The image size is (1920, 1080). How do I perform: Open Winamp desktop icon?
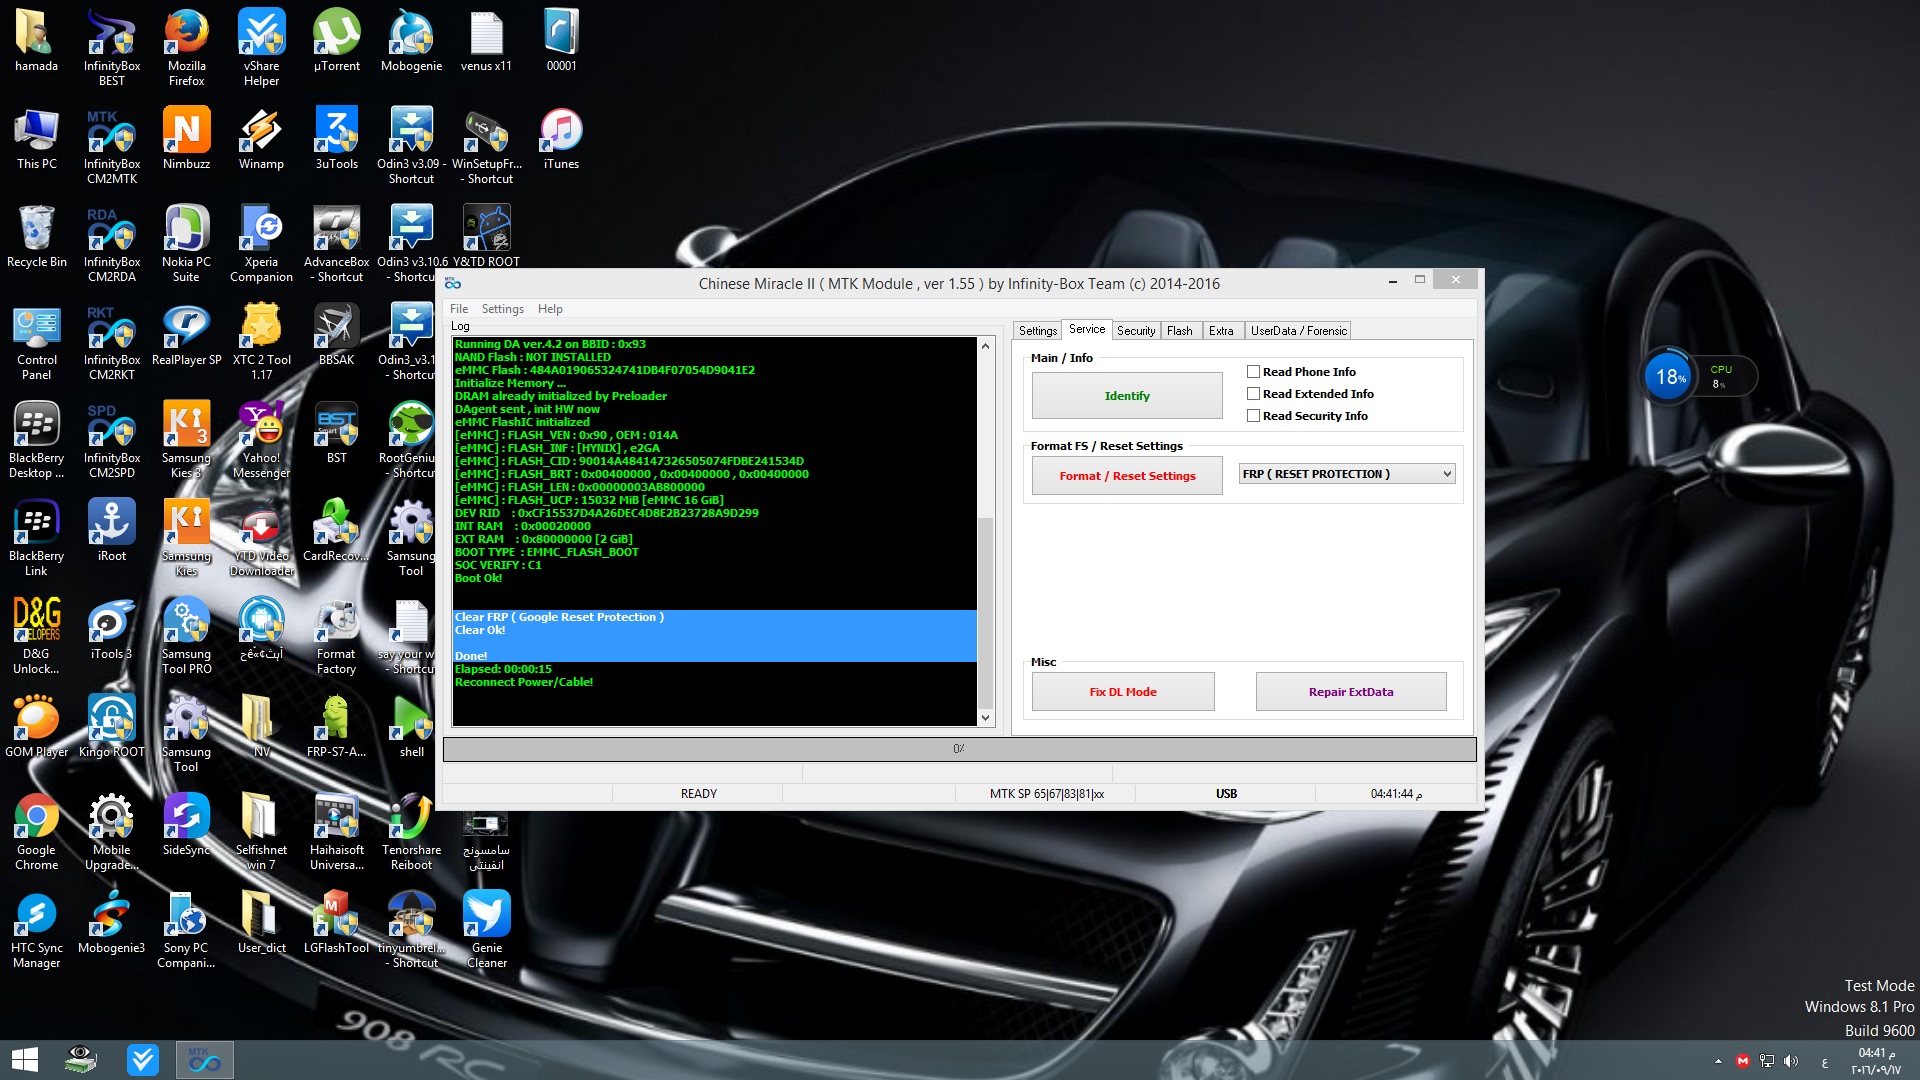(261, 138)
